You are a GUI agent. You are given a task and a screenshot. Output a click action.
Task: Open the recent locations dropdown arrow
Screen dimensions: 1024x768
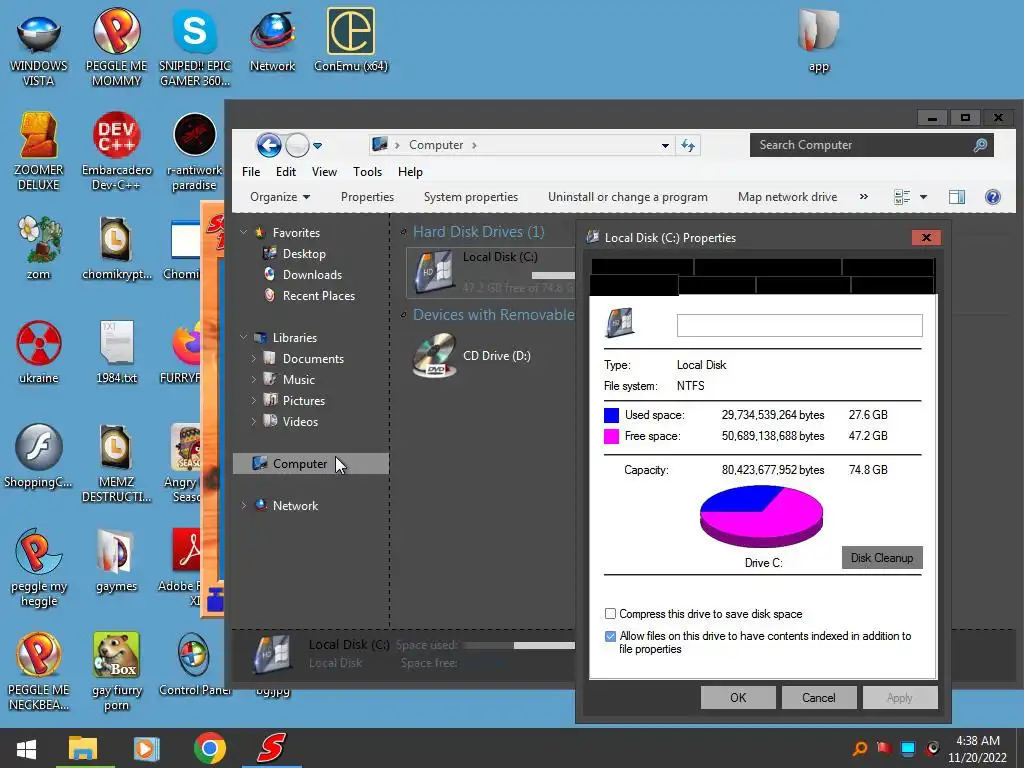coord(317,146)
